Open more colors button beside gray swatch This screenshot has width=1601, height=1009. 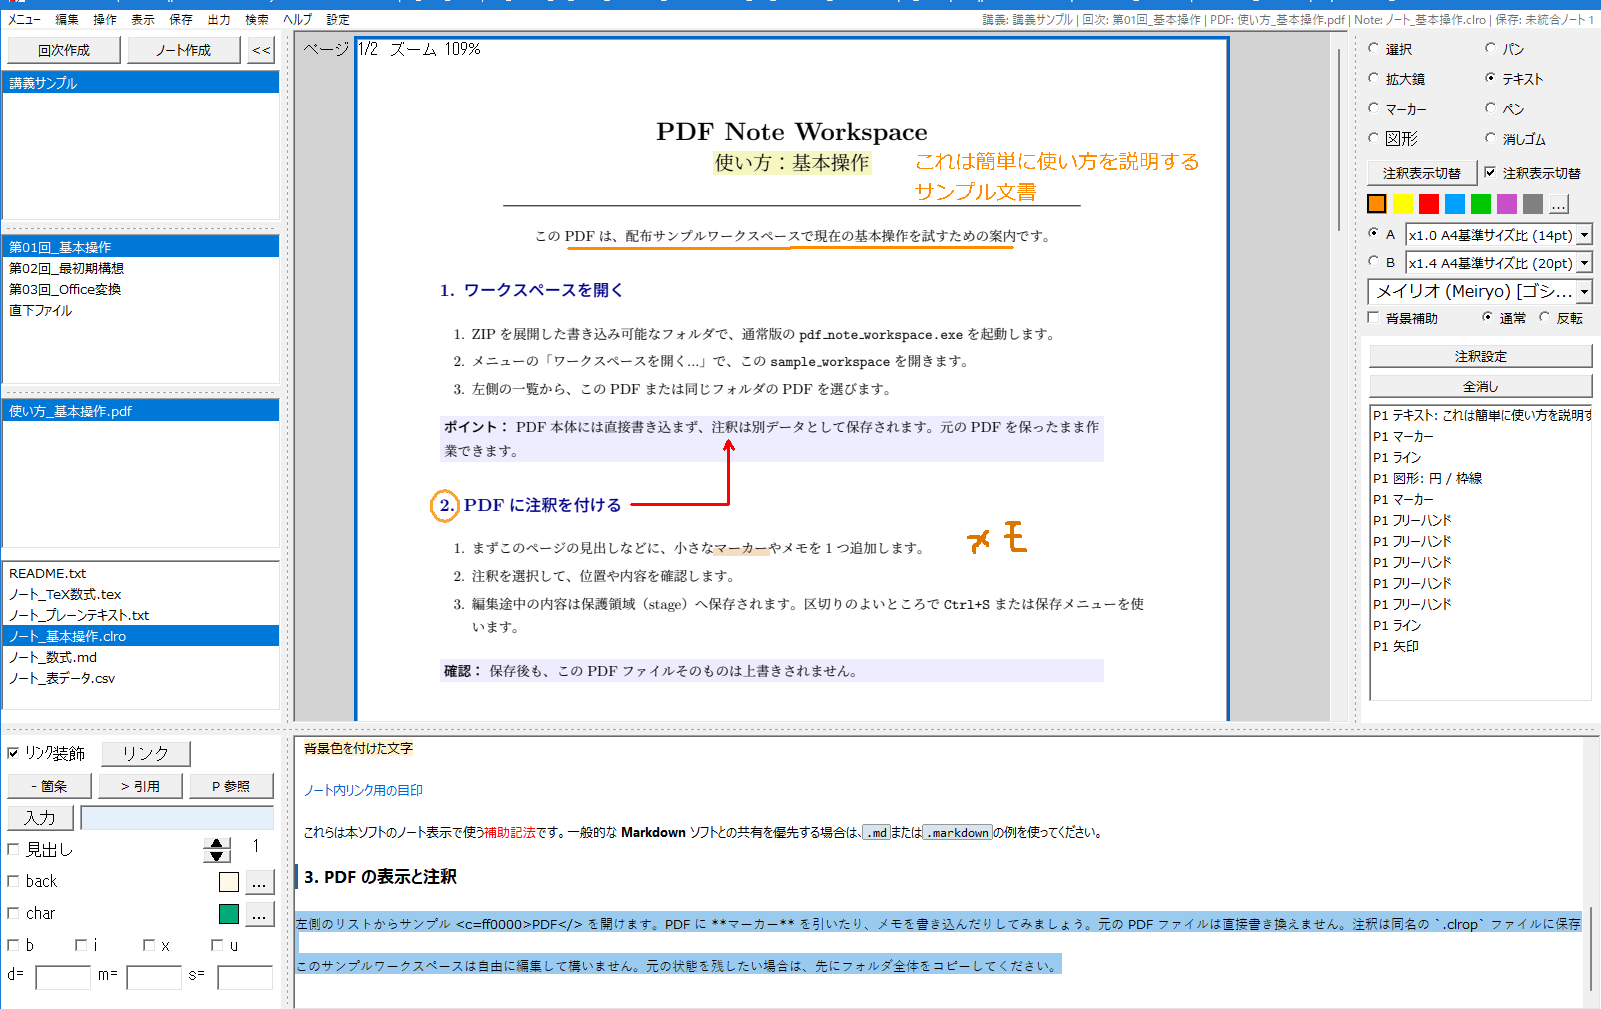[1559, 204]
